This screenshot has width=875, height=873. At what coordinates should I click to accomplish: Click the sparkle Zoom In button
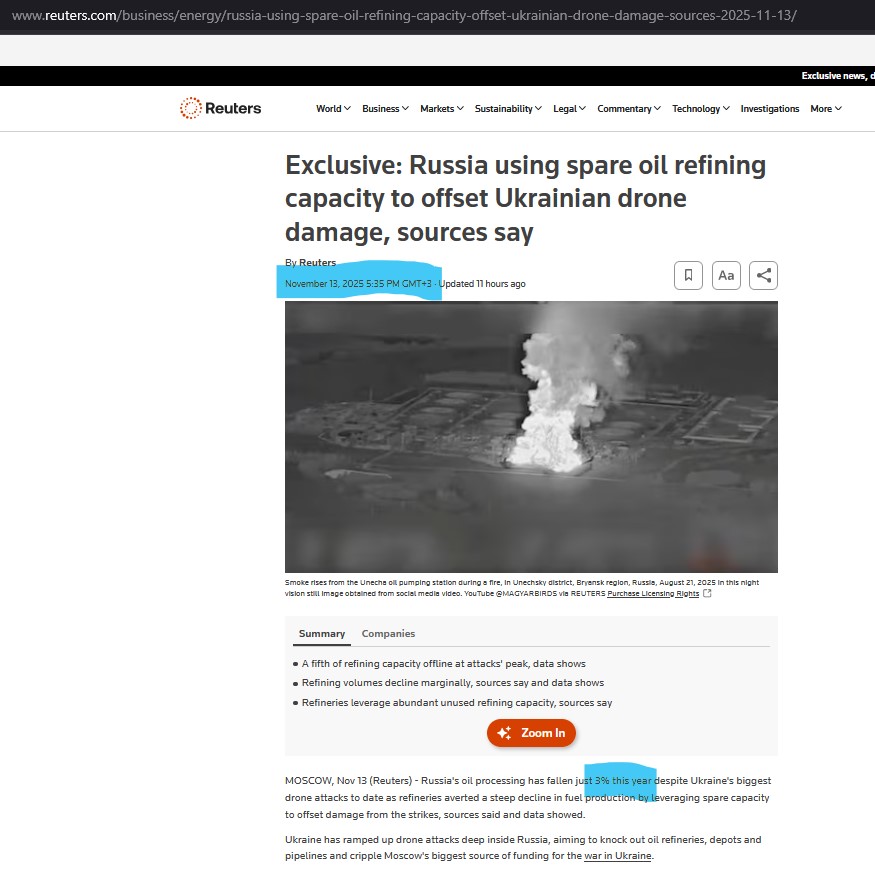point(531,733)
